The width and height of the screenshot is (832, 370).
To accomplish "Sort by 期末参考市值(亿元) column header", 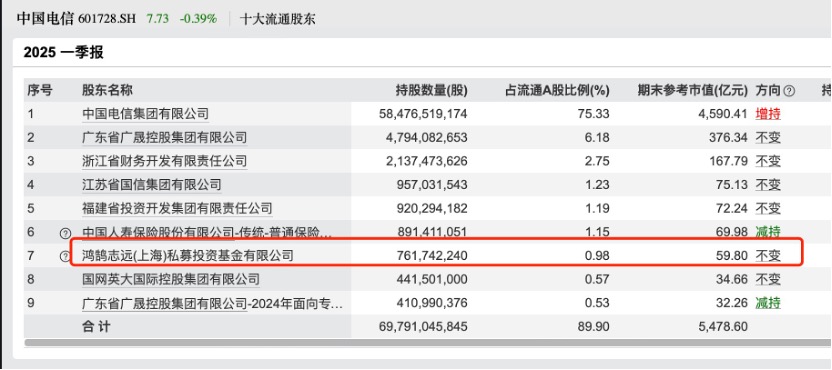I will point(692,91).
